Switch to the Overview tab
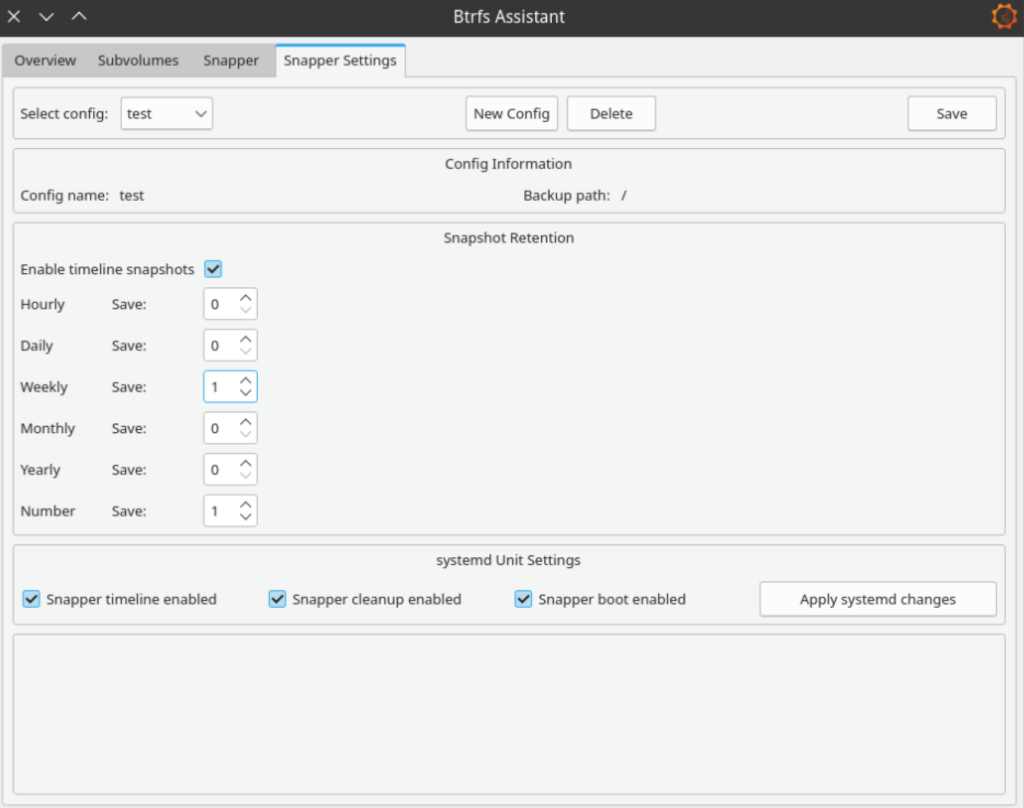 coord(45,61)
